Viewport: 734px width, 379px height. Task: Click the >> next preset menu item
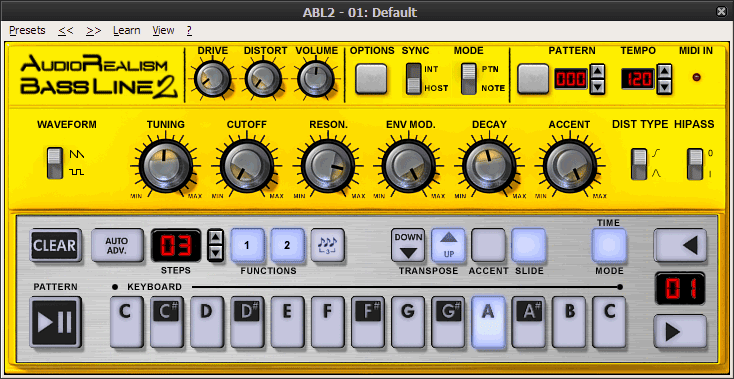coord(94,30)
